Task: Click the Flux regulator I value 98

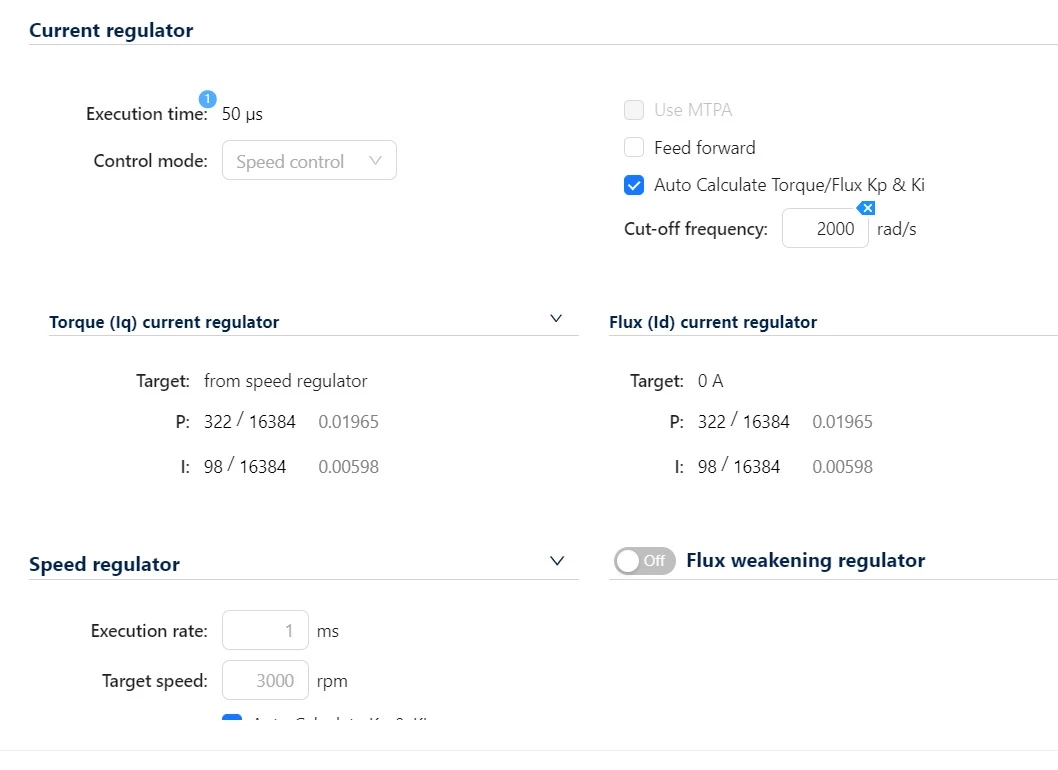Action: pos(707,466)
